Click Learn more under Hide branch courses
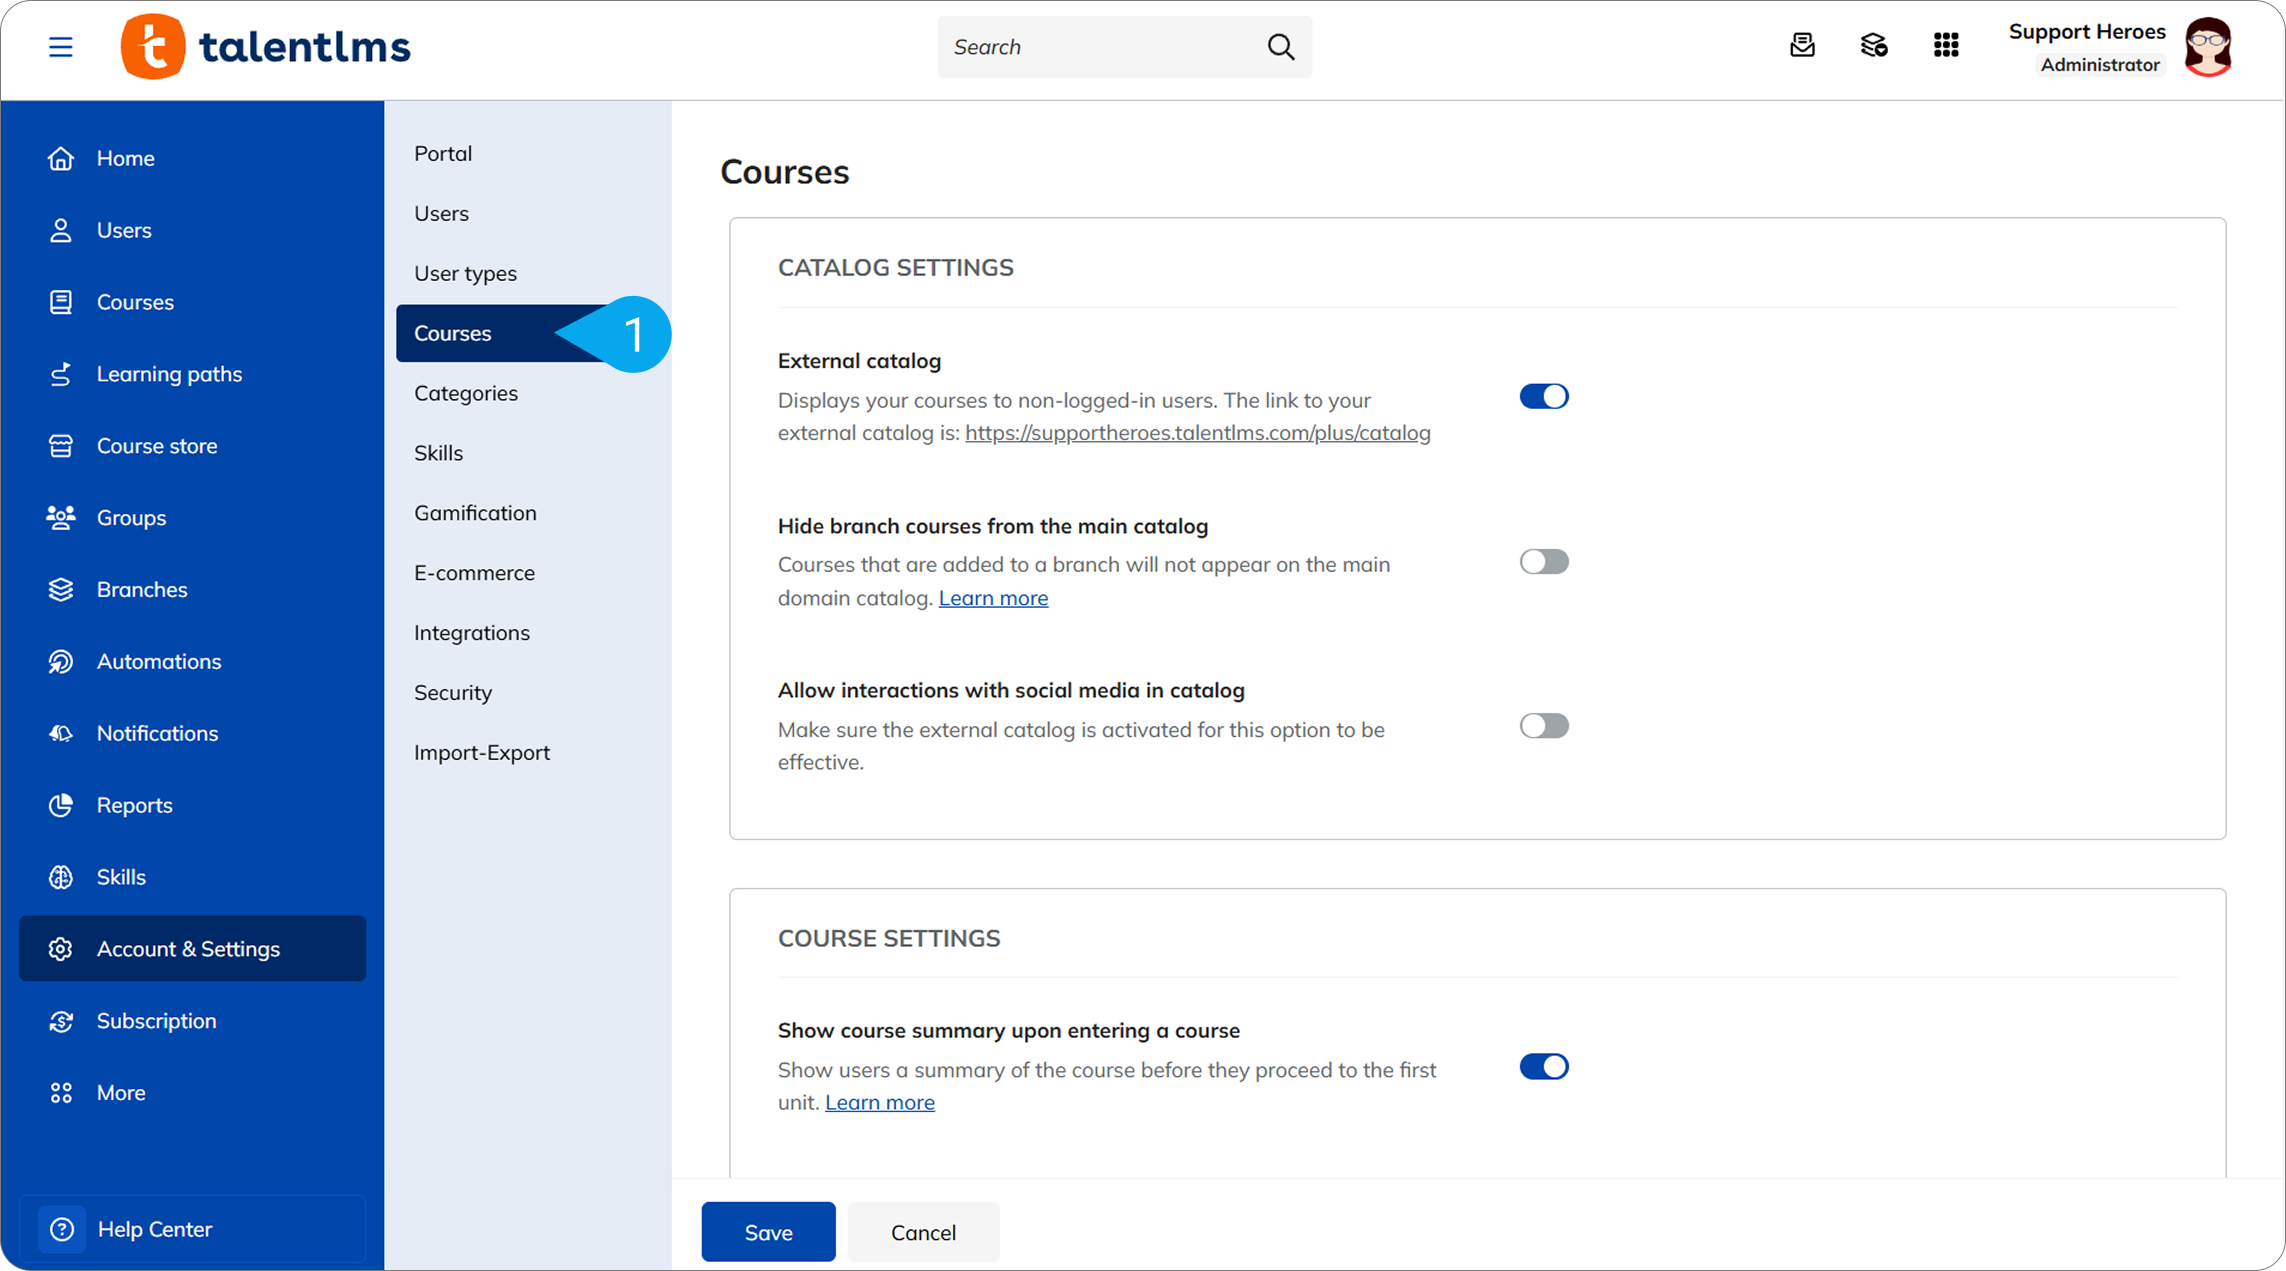The image size is (2286, 1271). coord(993,598)
